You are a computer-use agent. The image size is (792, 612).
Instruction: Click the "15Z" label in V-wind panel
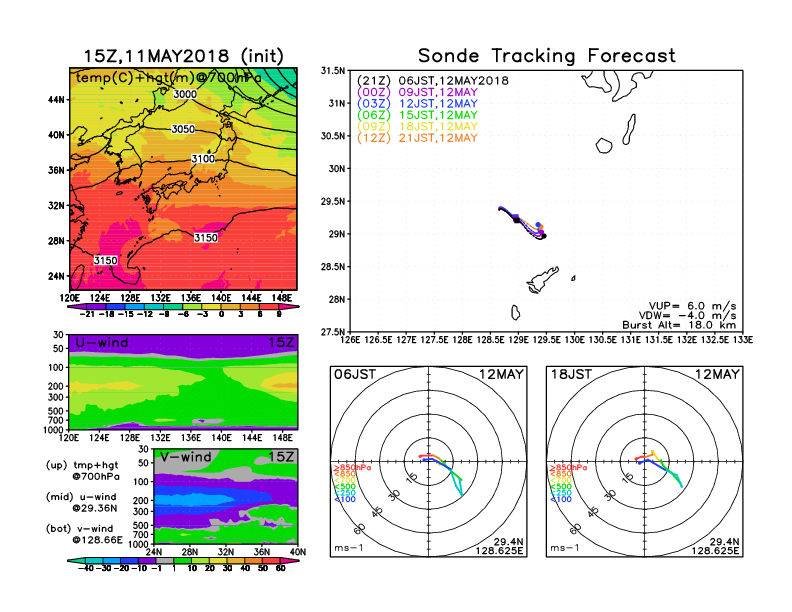(281, 457)
